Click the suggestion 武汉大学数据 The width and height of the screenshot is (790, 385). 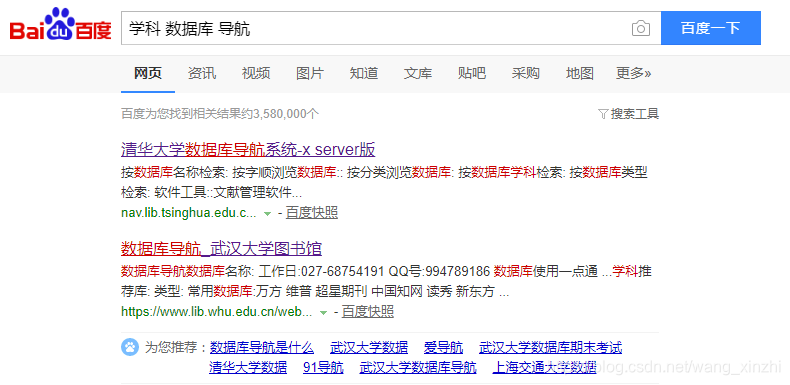pyautogui.click(x=369, y=347)
